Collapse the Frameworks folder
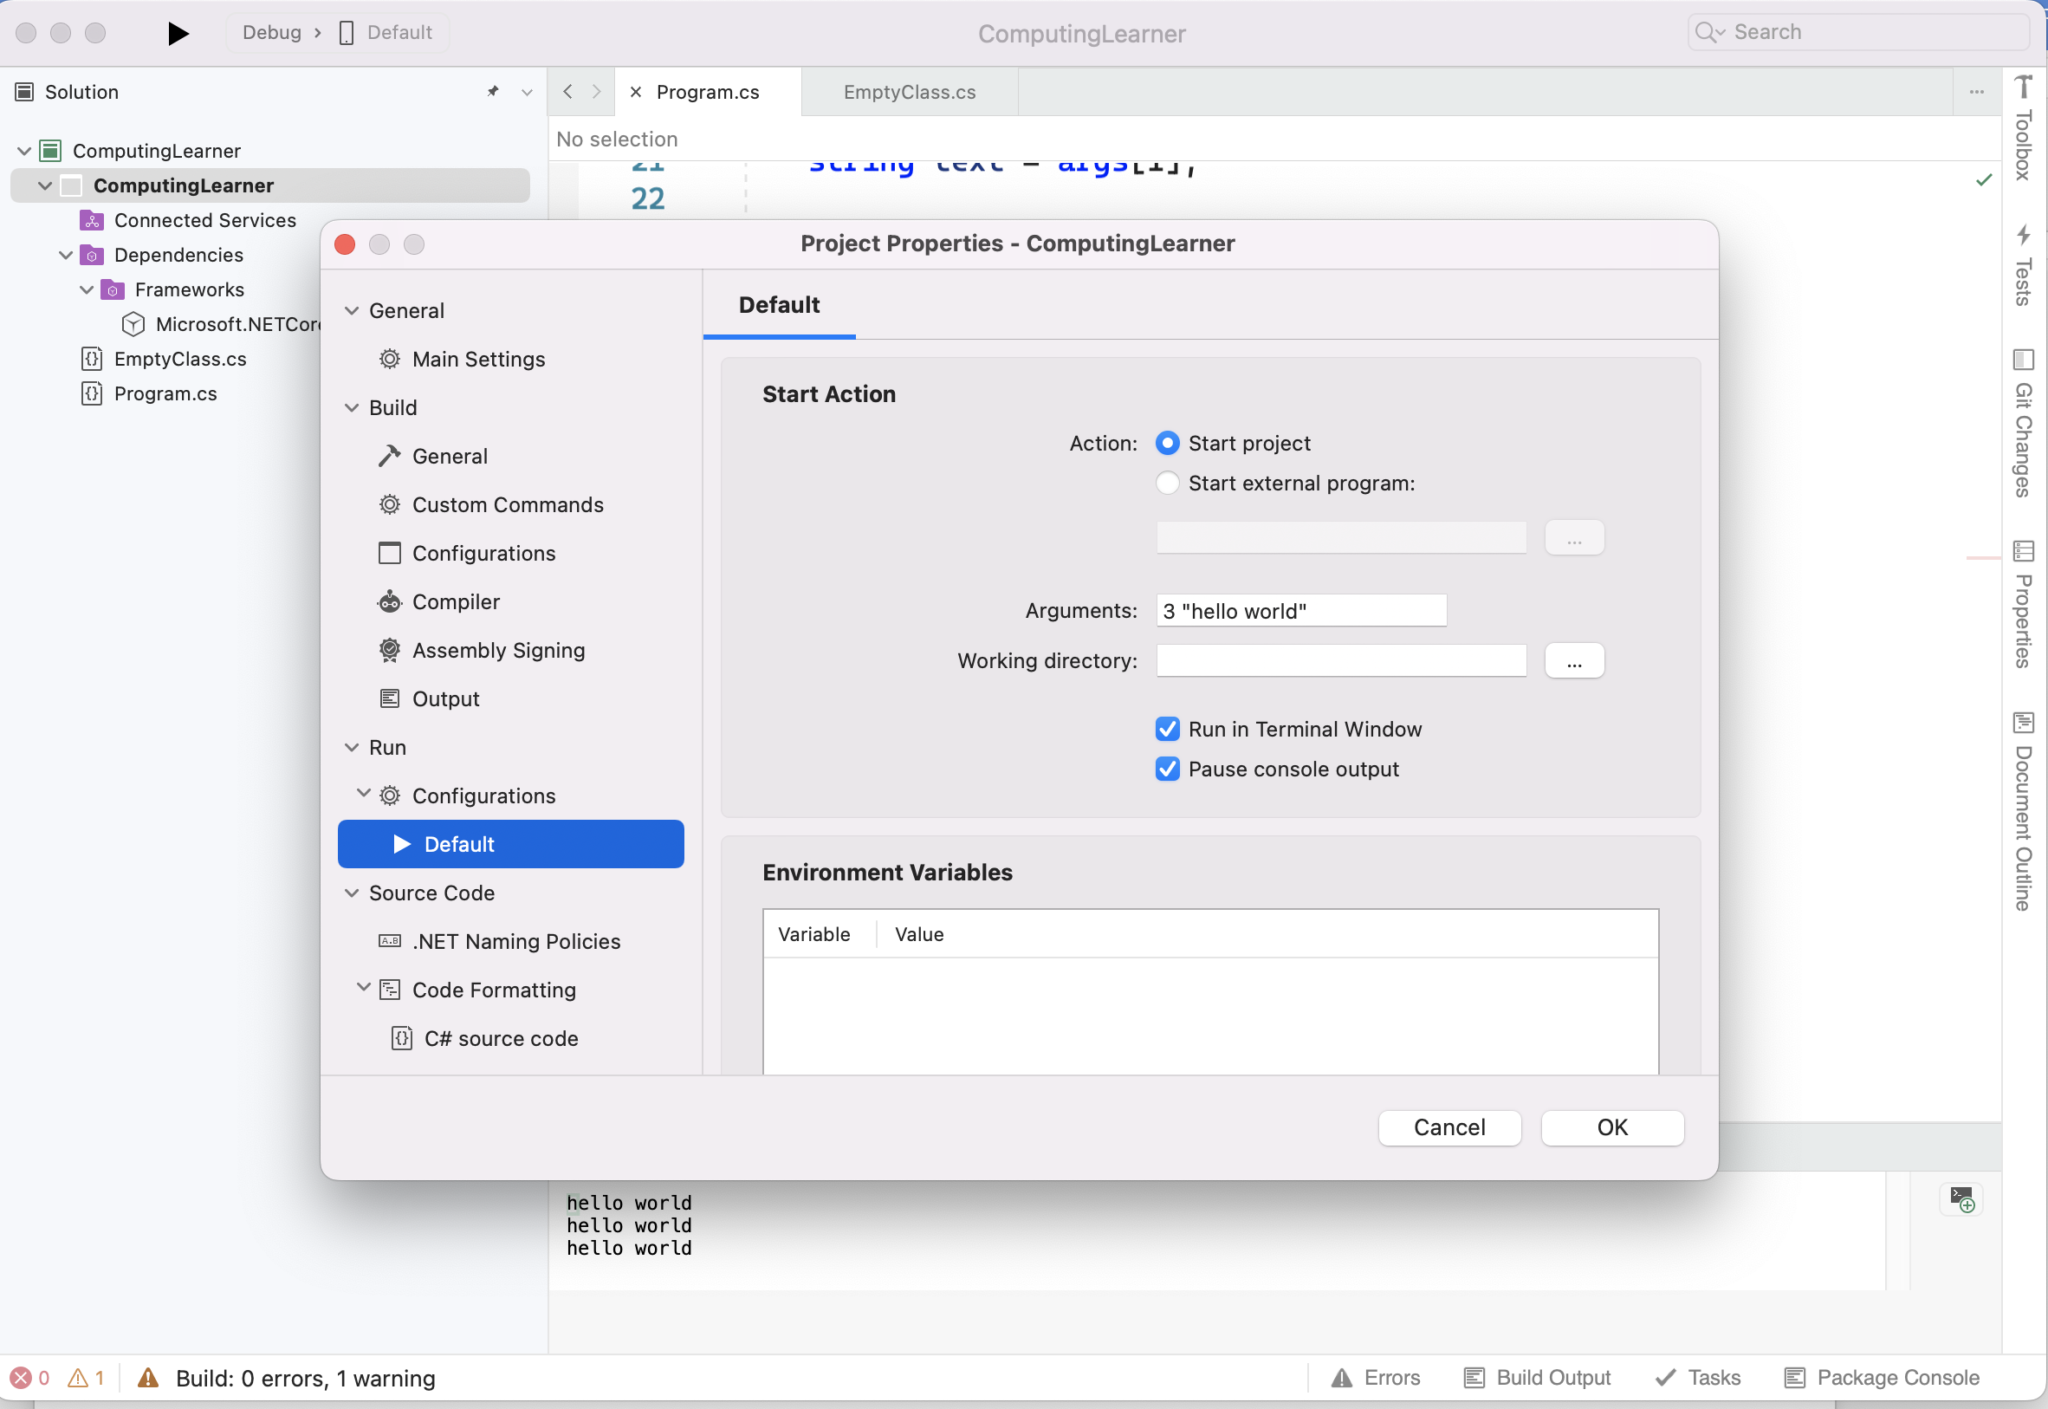This screenshot has width=2048, height=1409. [87, 290]
